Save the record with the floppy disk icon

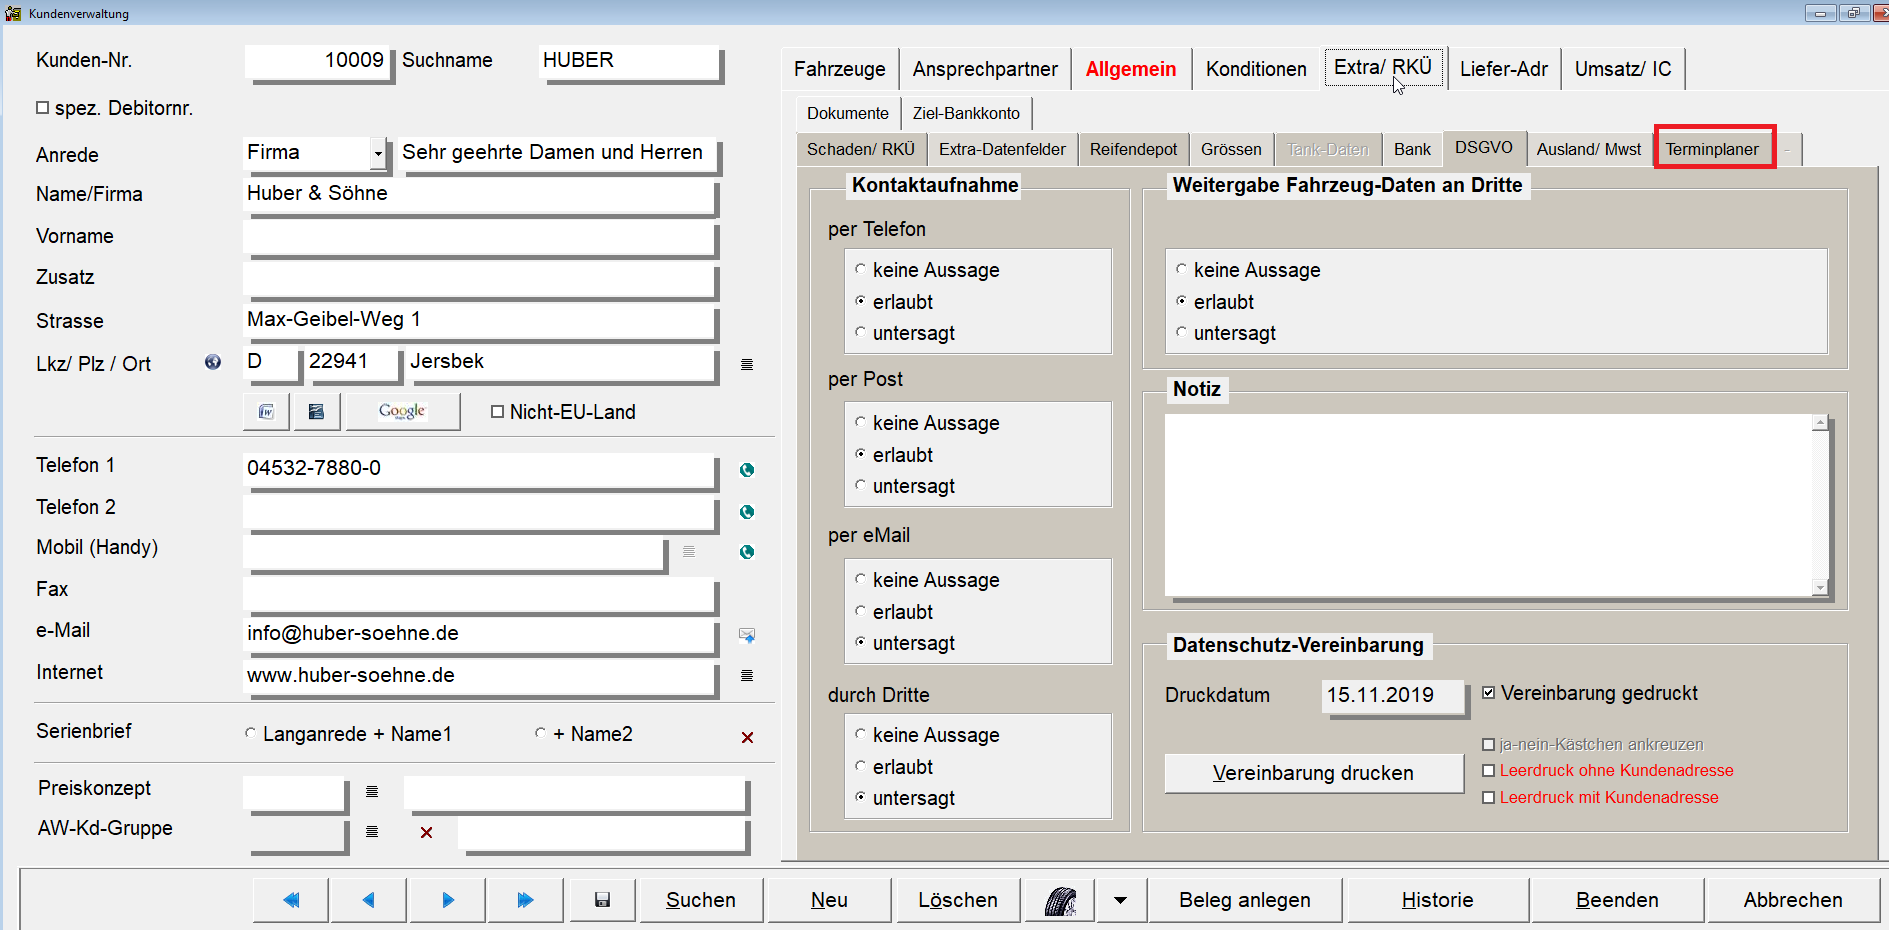(x=602, y=900)
